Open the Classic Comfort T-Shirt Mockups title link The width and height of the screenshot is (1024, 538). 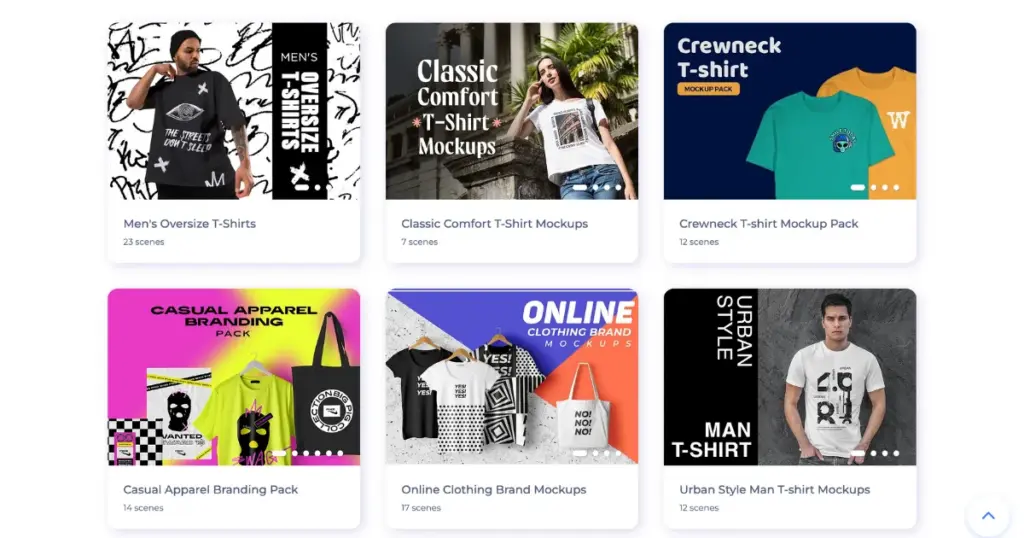(x=494, y=223)
